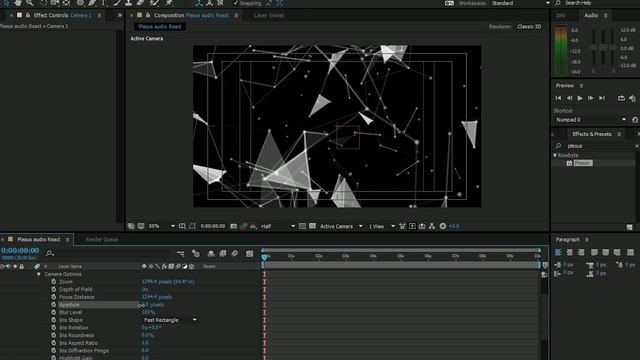
Task: Click the timeline layer search icon
Action: point(50,253)
